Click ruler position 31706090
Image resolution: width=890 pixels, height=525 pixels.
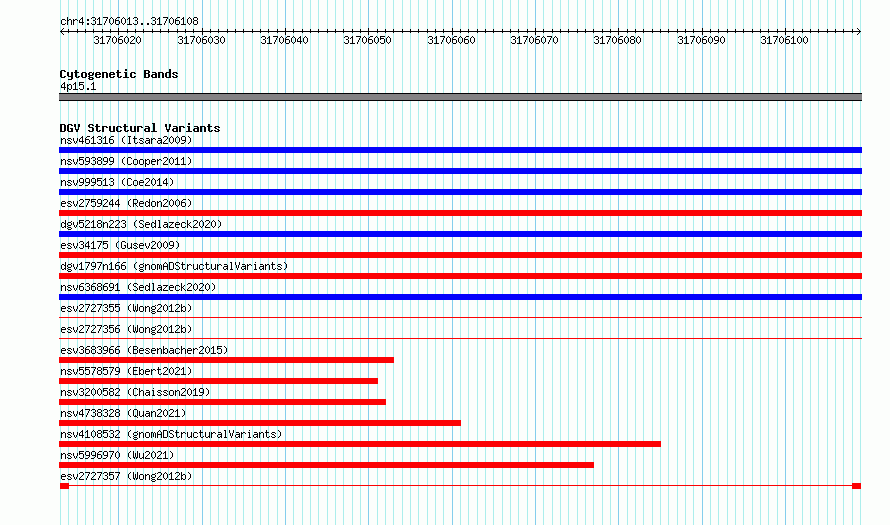tap(702, 40)
